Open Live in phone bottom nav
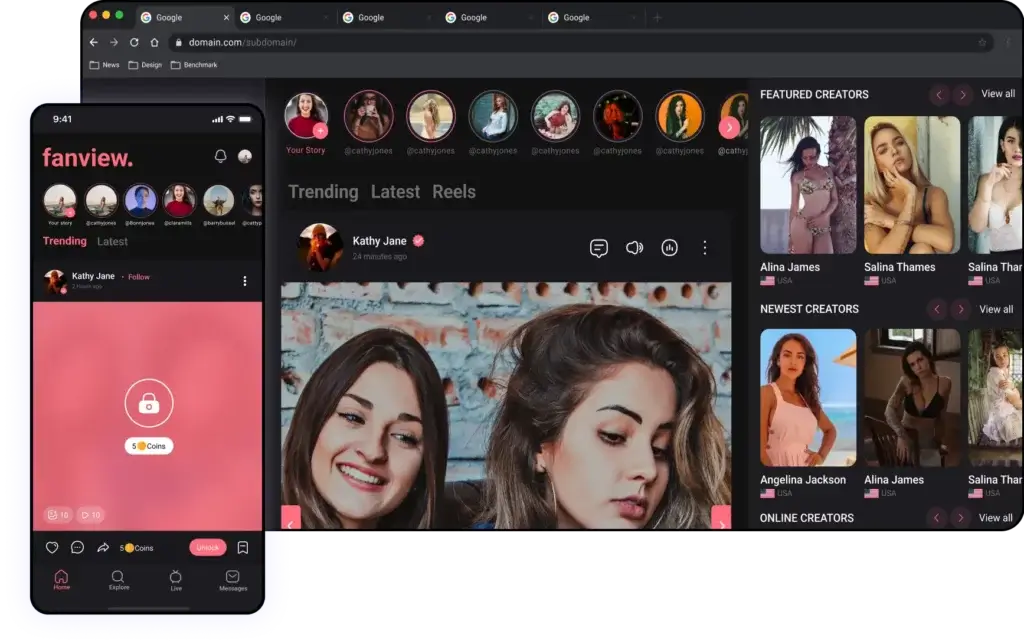1024x644 pixels. click(176, 580)
